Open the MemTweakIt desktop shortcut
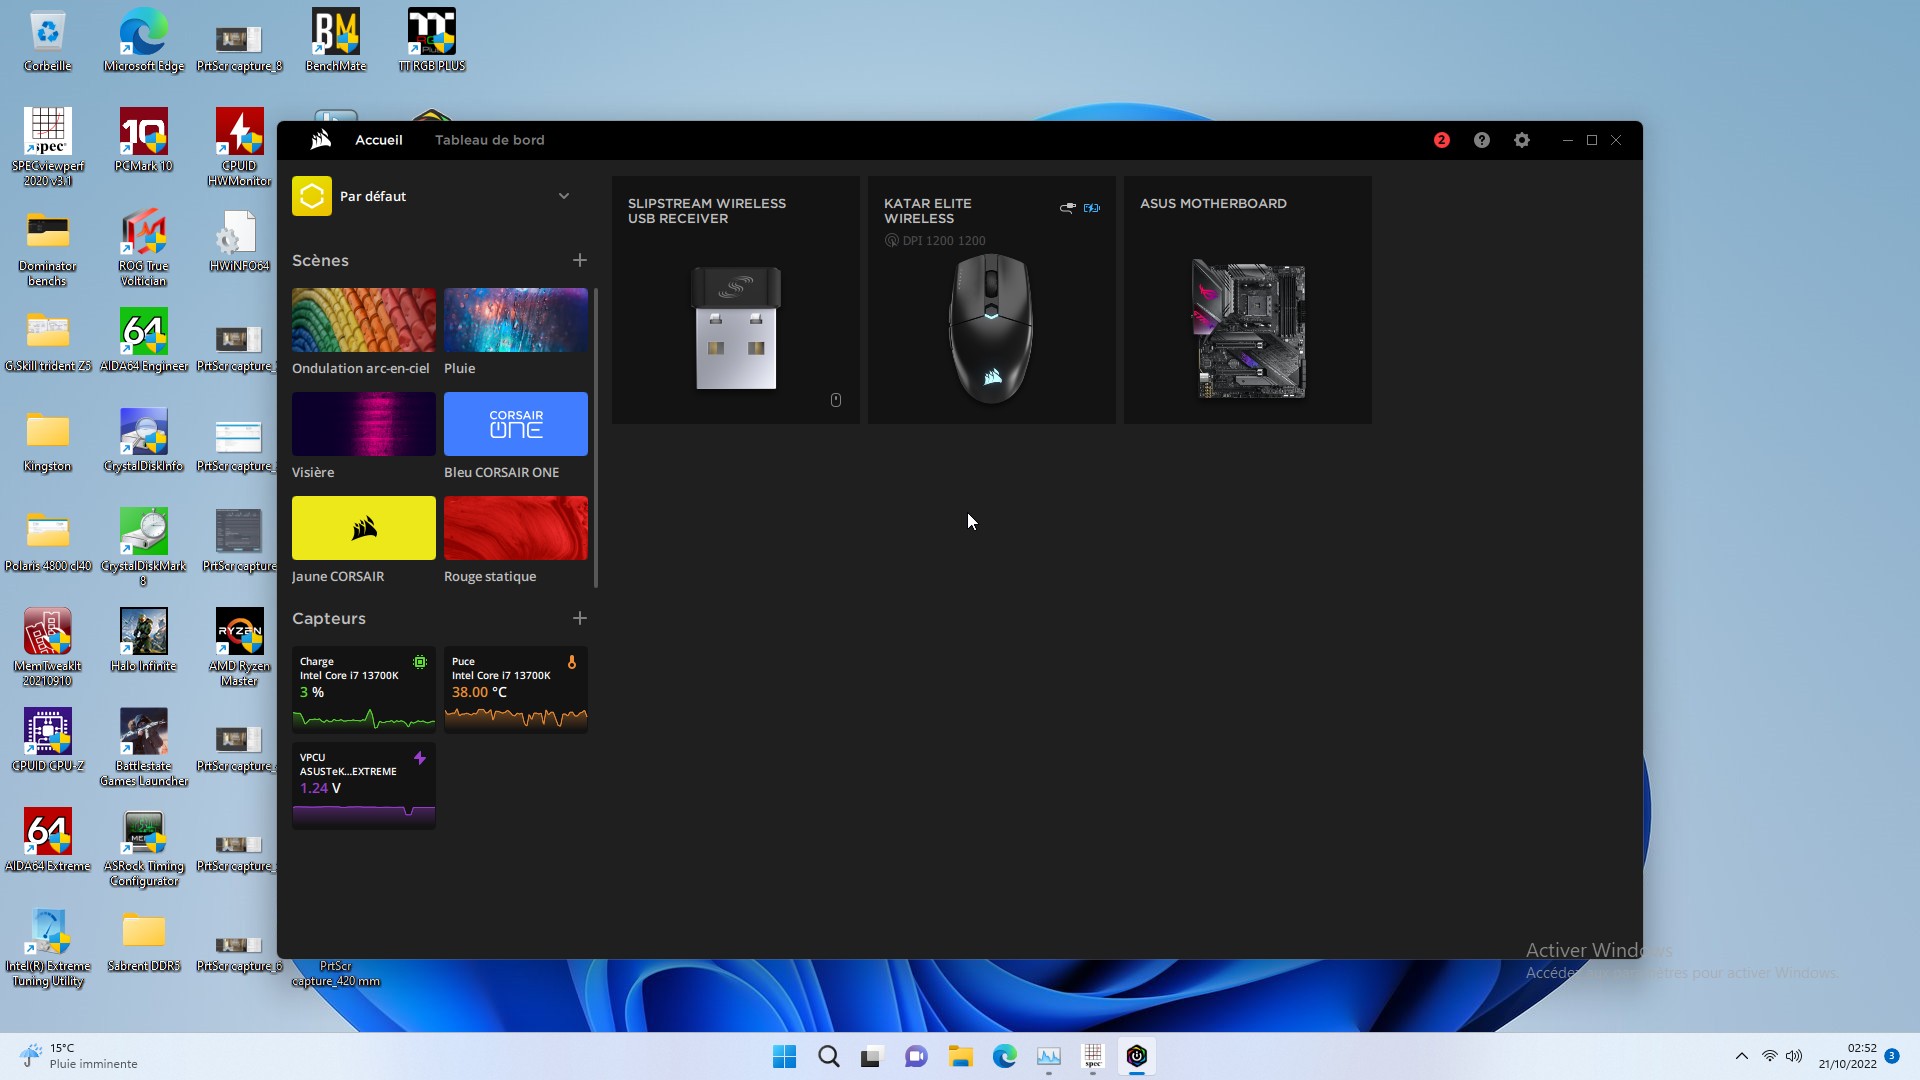 point(48,647)
